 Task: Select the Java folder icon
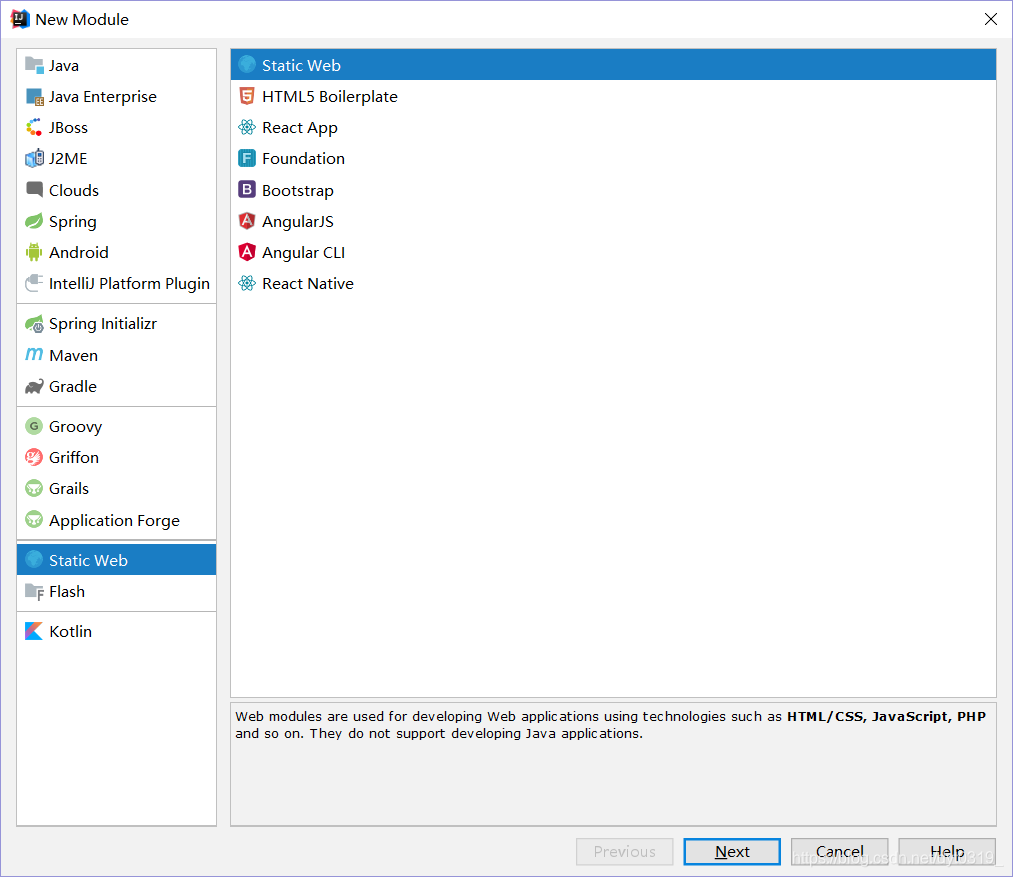pos(34,65)
